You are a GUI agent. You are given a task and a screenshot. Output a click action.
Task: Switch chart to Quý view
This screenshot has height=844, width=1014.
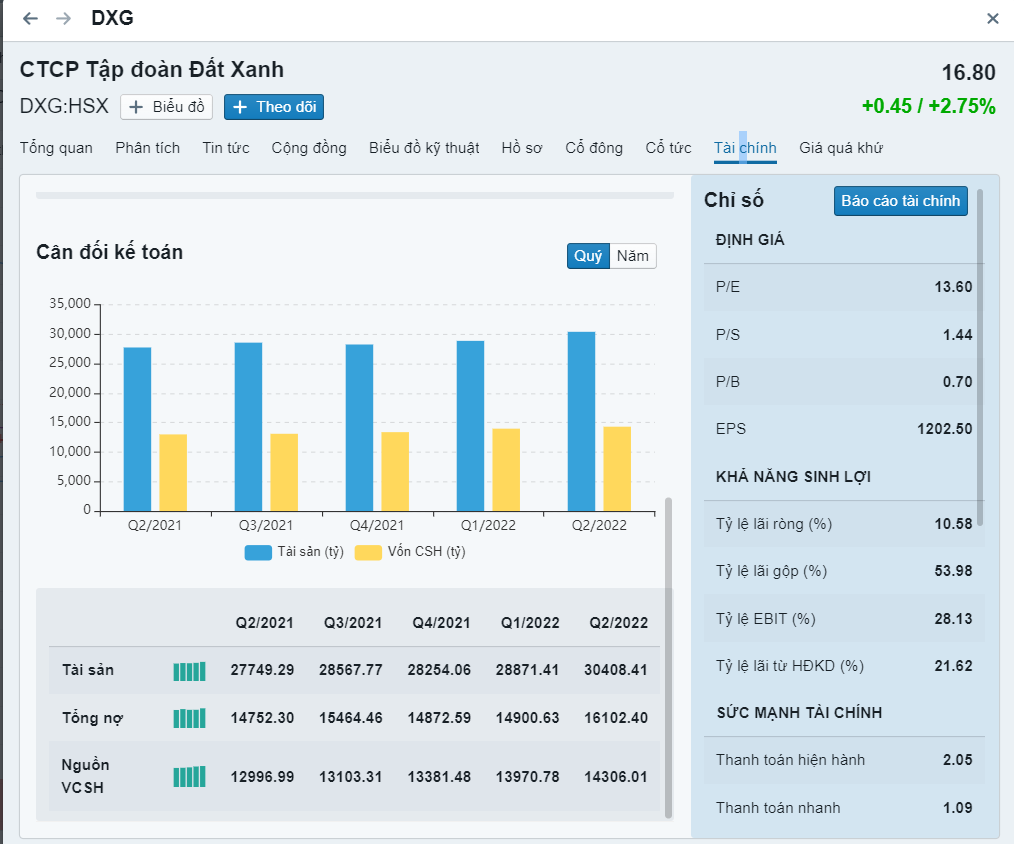588,256
